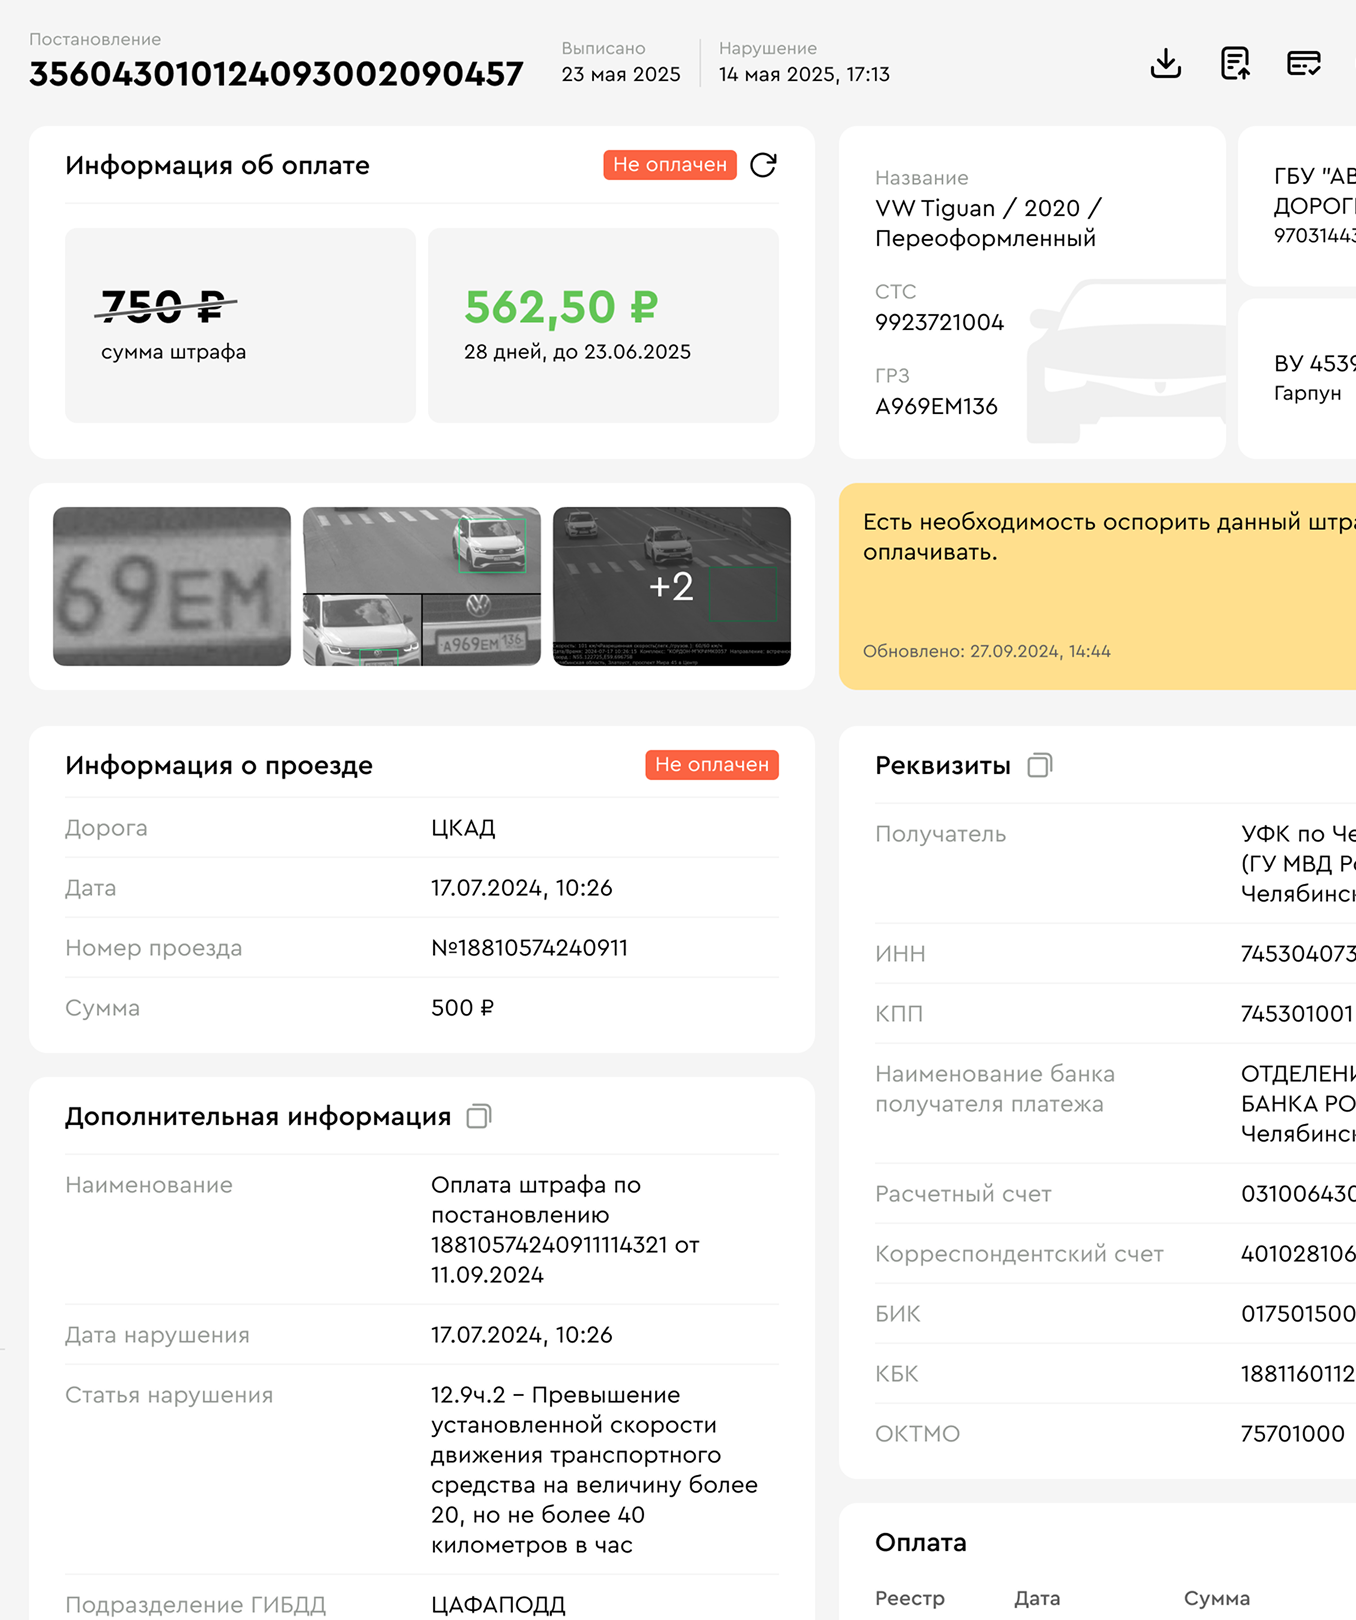Click the Оплата Дата column header
This screenshot has height=1620, width=1356.
tap(1037, 1598)
